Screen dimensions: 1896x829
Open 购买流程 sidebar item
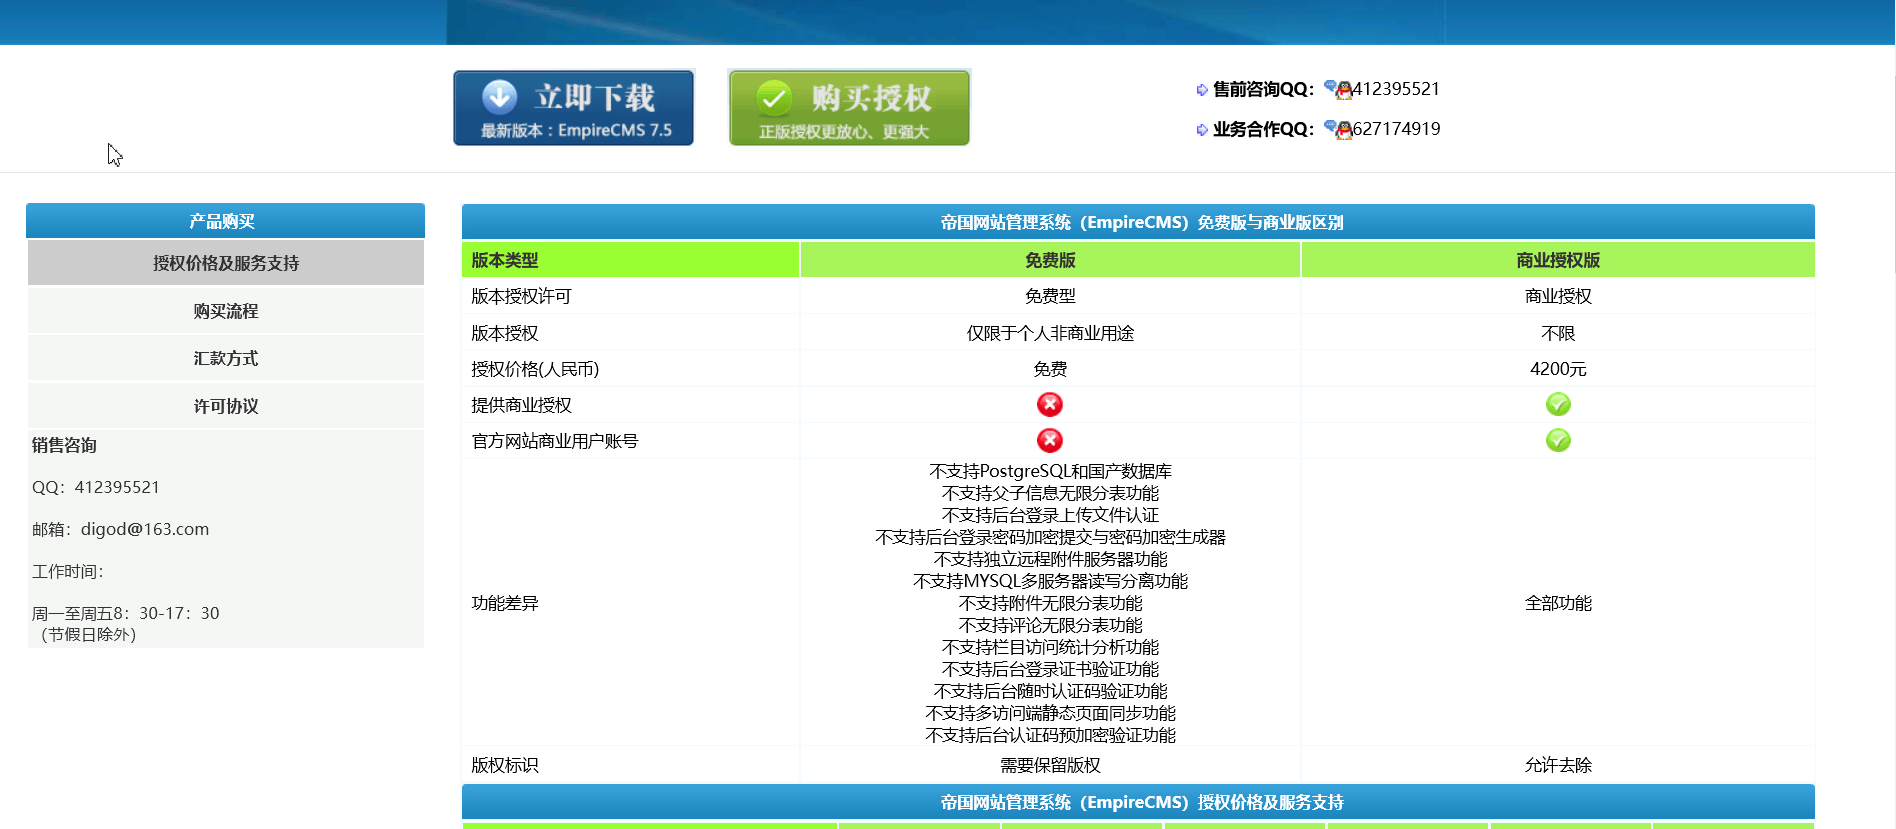coord(226,311)
